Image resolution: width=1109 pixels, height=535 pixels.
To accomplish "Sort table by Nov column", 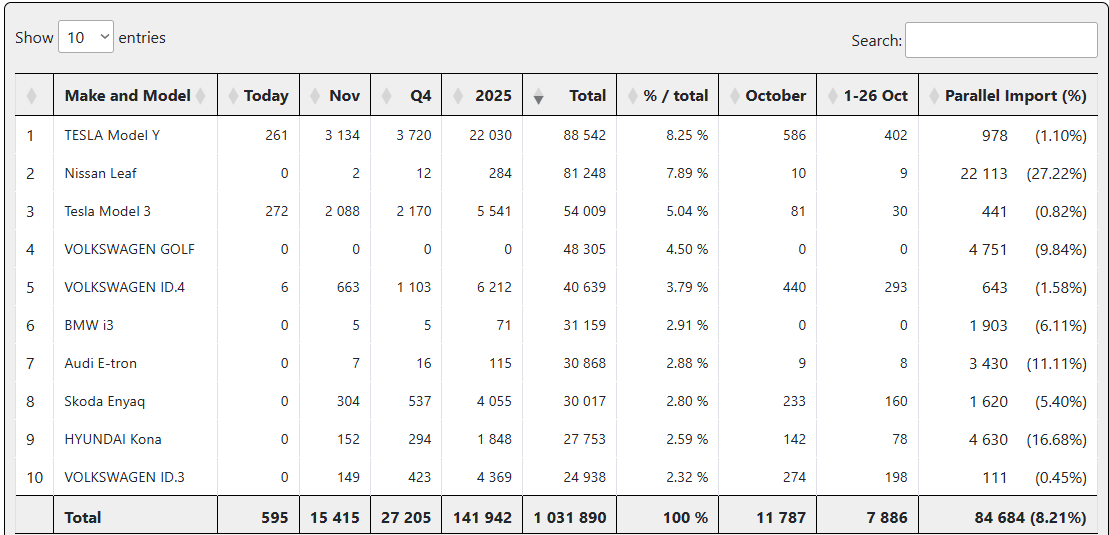I will pos(335,95).
